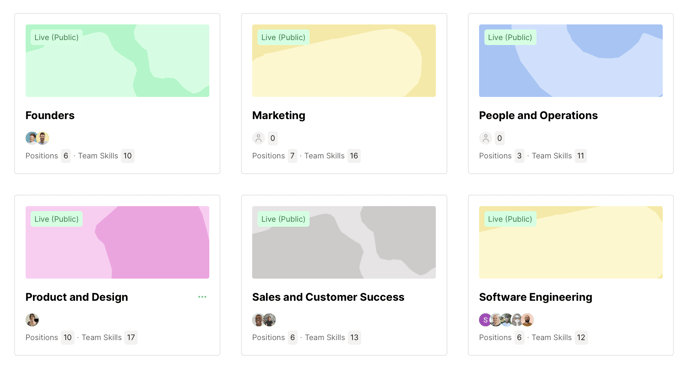The image size is (688, 371).
Task: Open the Sales and Customer Success title
Action: click(328, 297)
